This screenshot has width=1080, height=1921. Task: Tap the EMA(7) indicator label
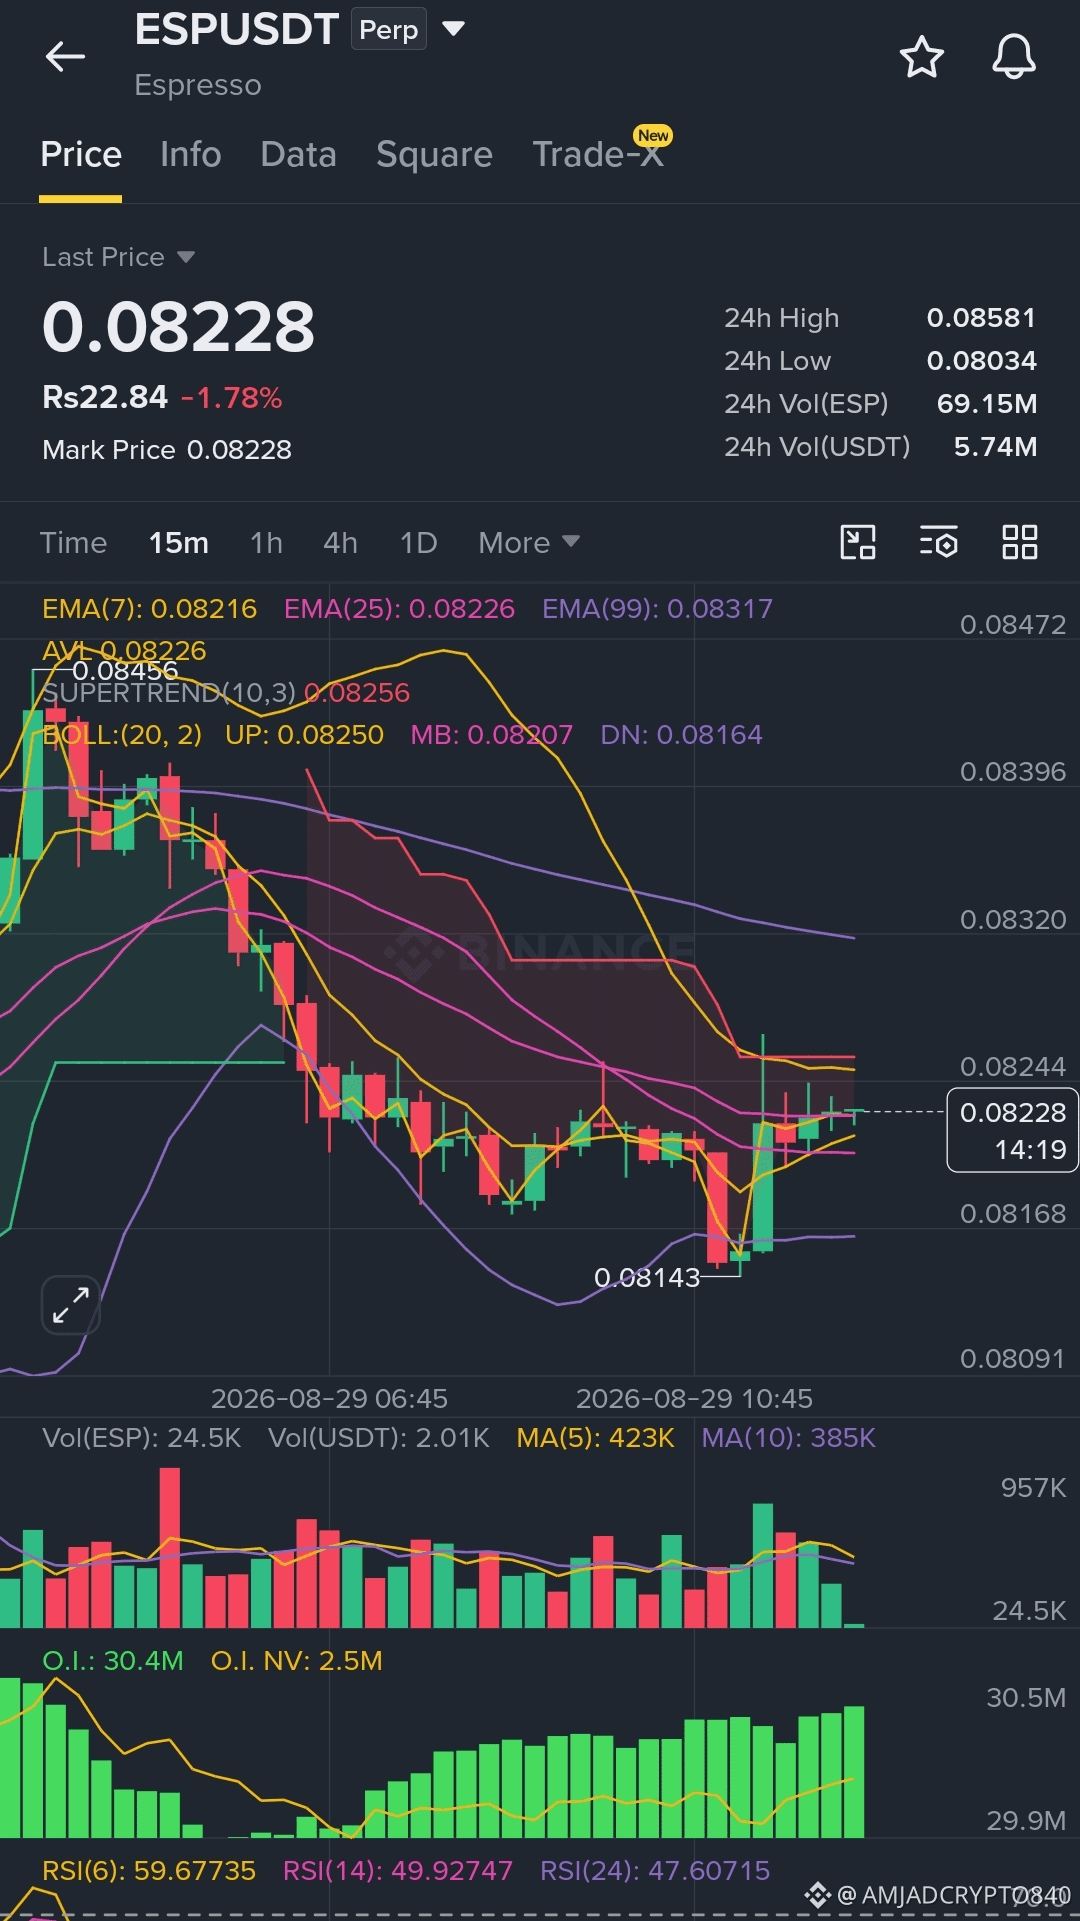pyautogui.click(x=149, y=608)
